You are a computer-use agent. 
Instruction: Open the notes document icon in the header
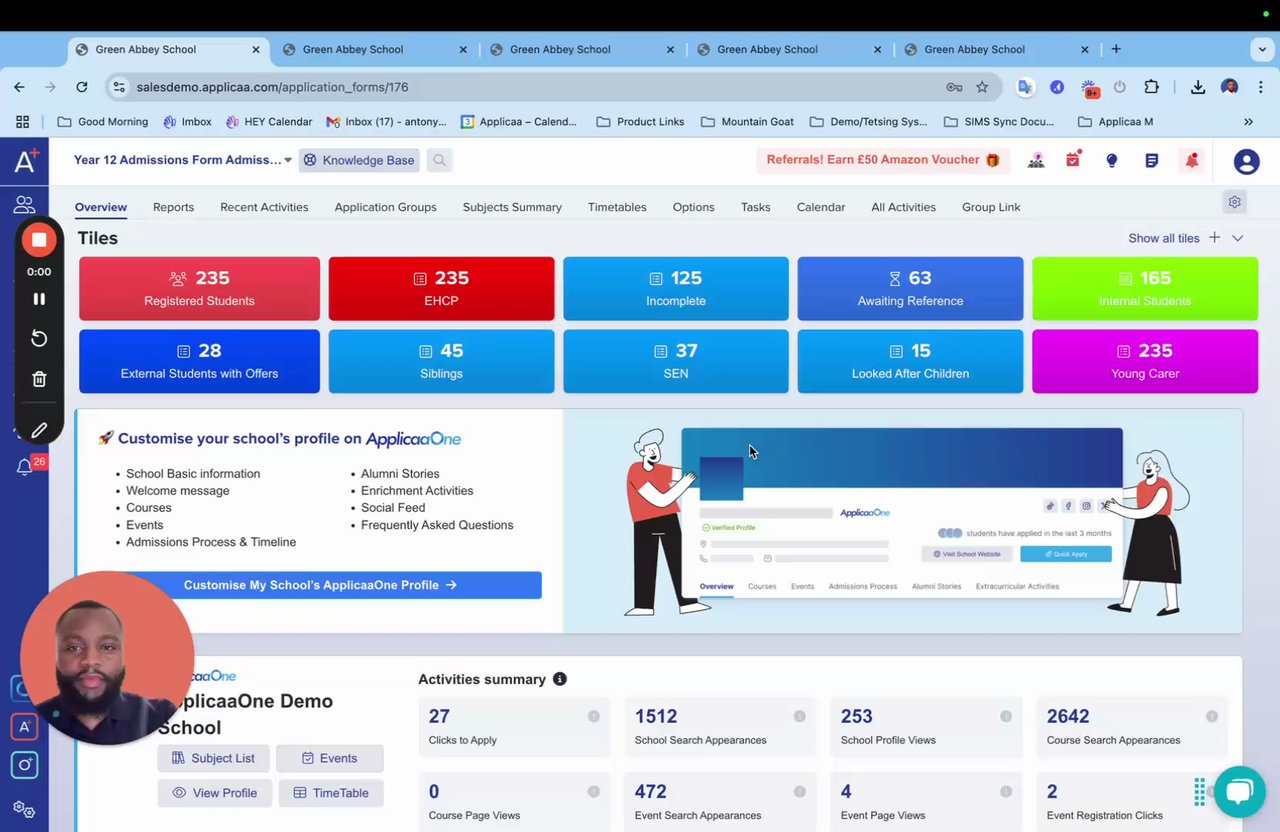(x=1151, y=160)
